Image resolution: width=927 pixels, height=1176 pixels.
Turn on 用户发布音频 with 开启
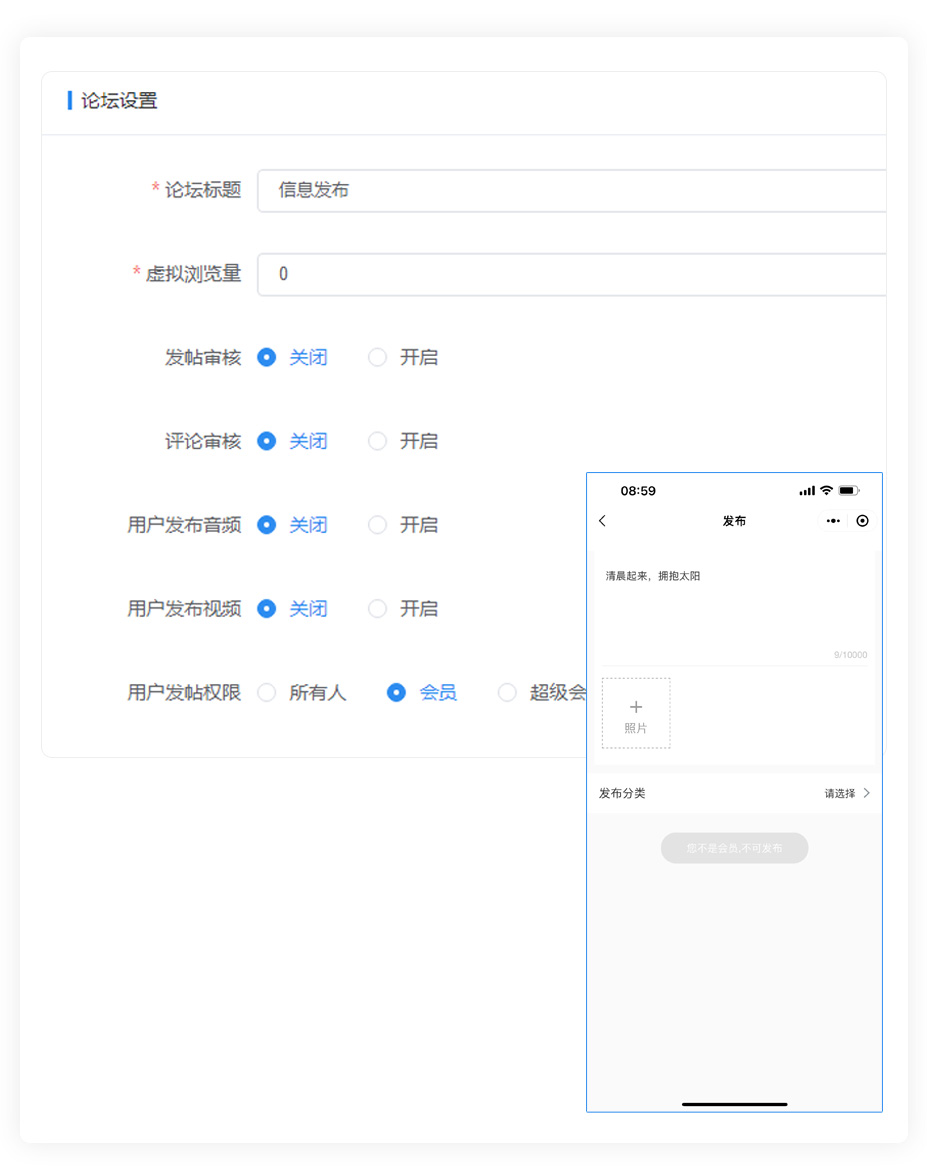tap(377, 525)
